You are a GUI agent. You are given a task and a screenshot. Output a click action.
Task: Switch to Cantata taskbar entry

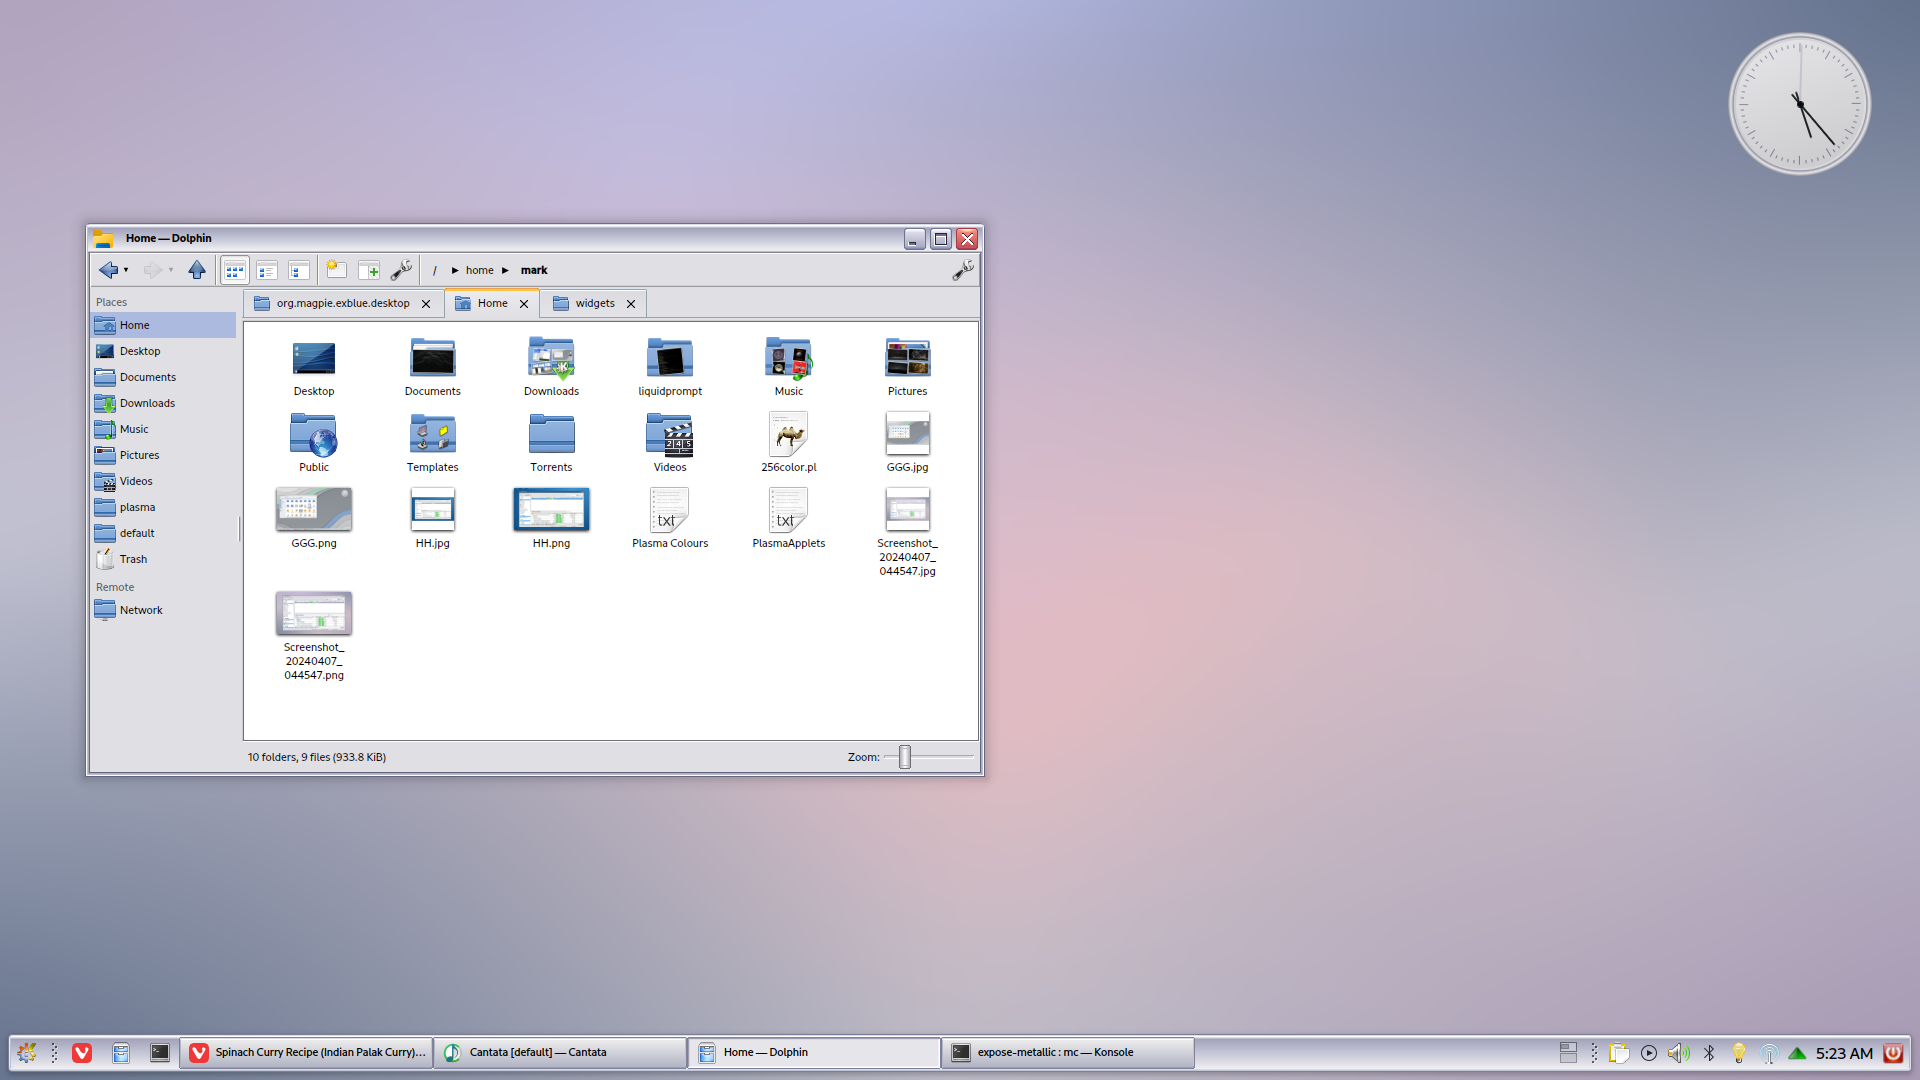(561, 1053)
